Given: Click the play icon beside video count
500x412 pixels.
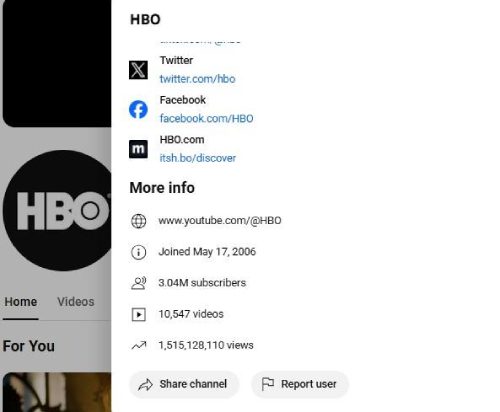Looking at the screenshot, I should (x=139, y=314).
